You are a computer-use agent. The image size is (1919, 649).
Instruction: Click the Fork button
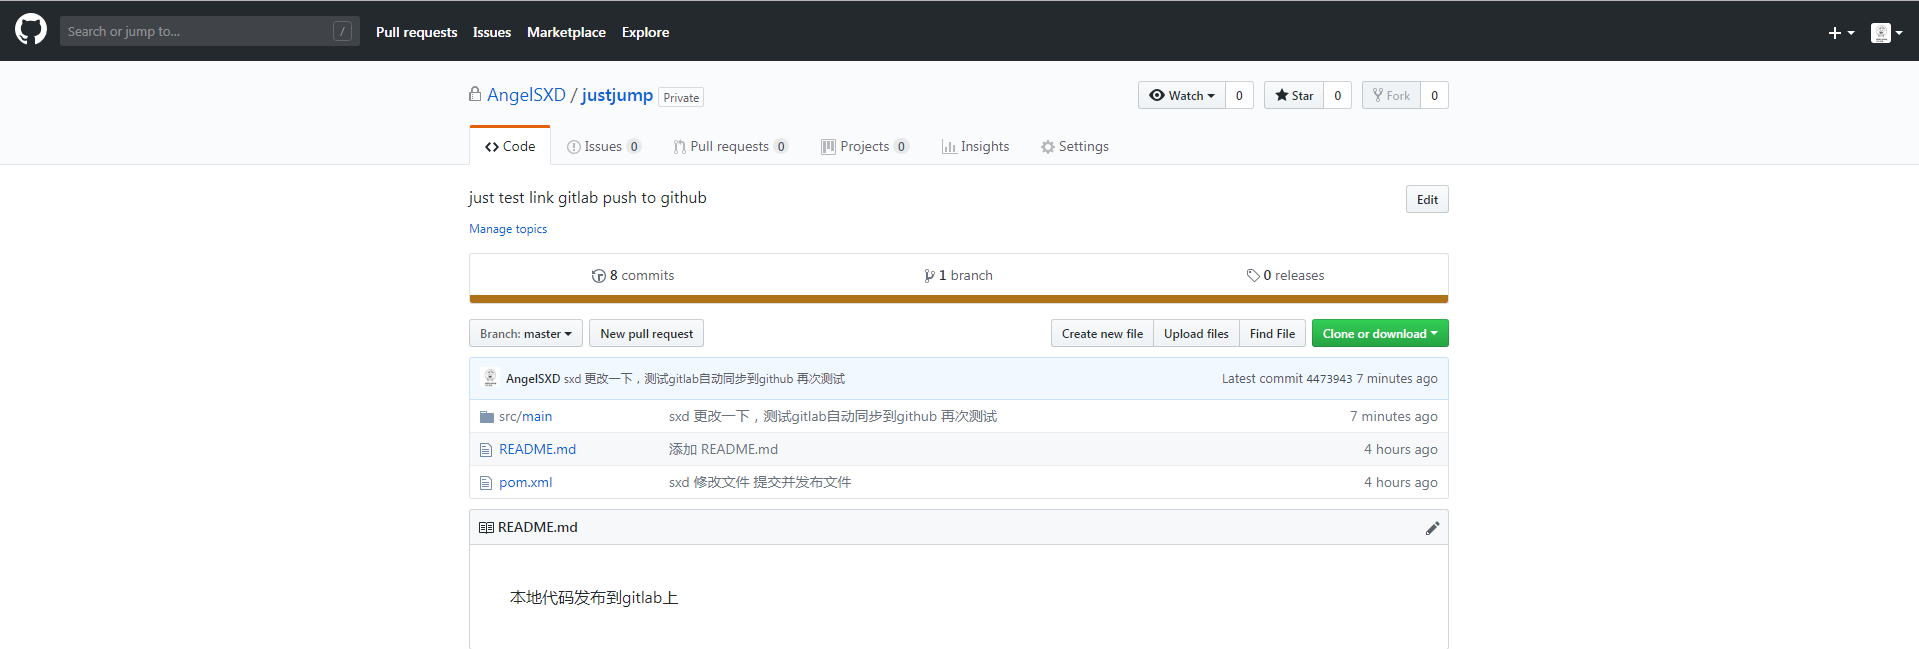pyautogui.click(x=1391, y=95)
